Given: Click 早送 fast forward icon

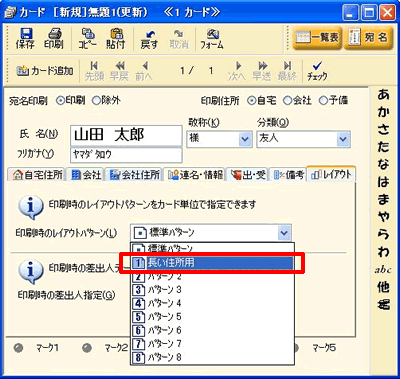Looking at the screenshot, I should [x=262, y=71].
